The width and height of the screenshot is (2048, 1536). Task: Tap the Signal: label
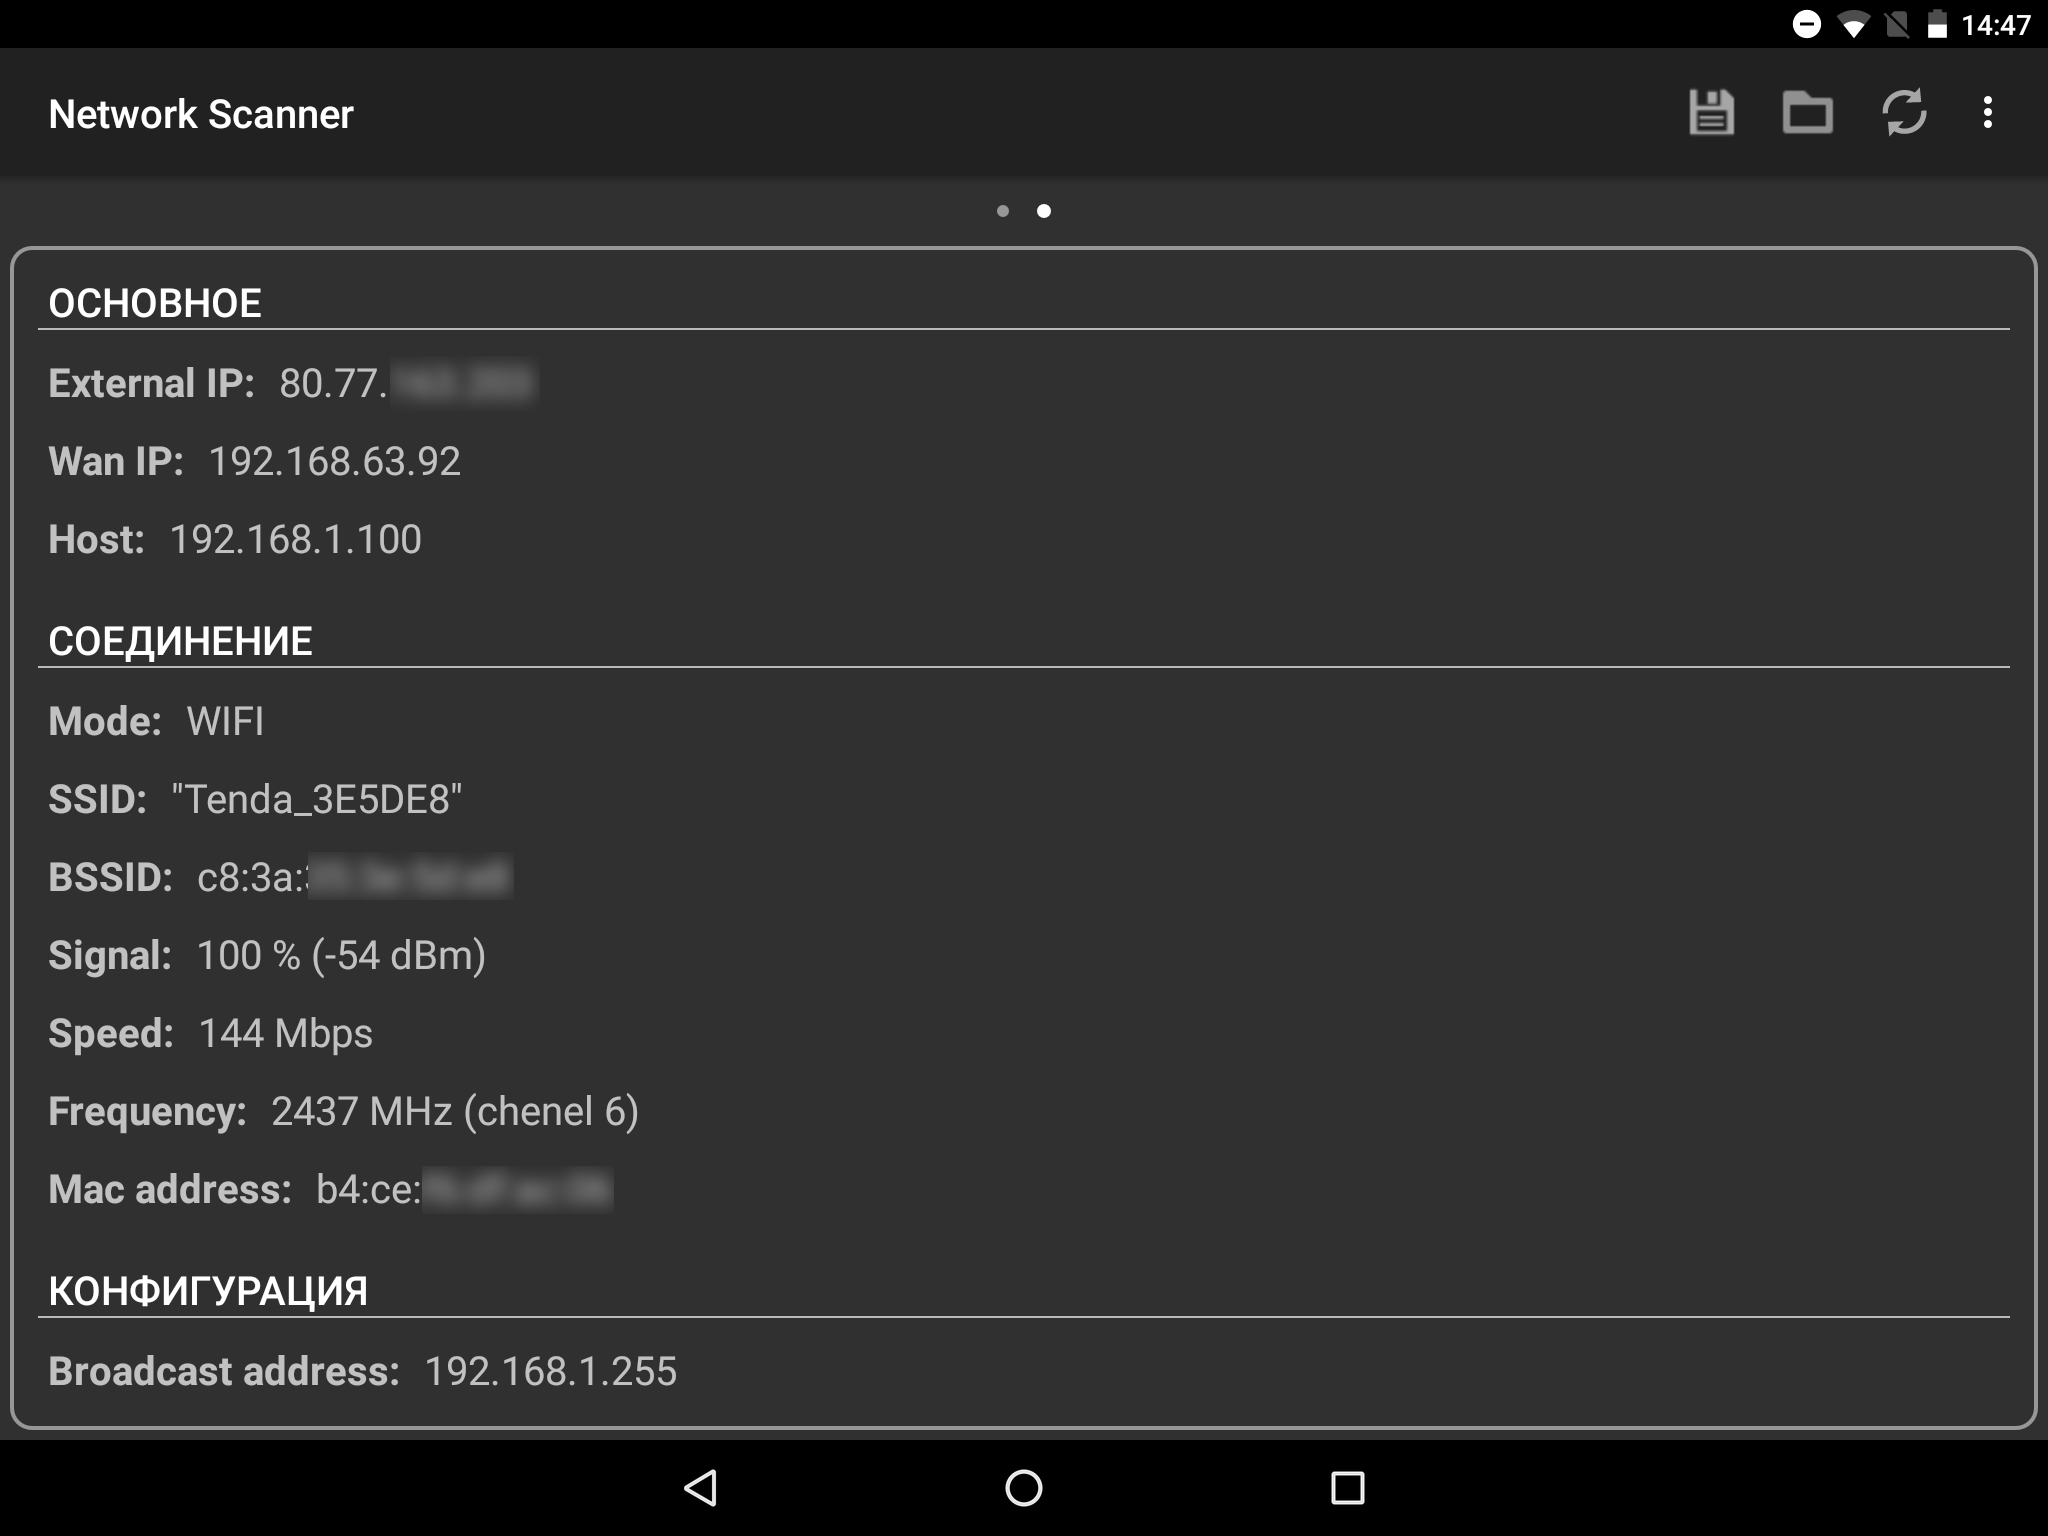(110, 955)
